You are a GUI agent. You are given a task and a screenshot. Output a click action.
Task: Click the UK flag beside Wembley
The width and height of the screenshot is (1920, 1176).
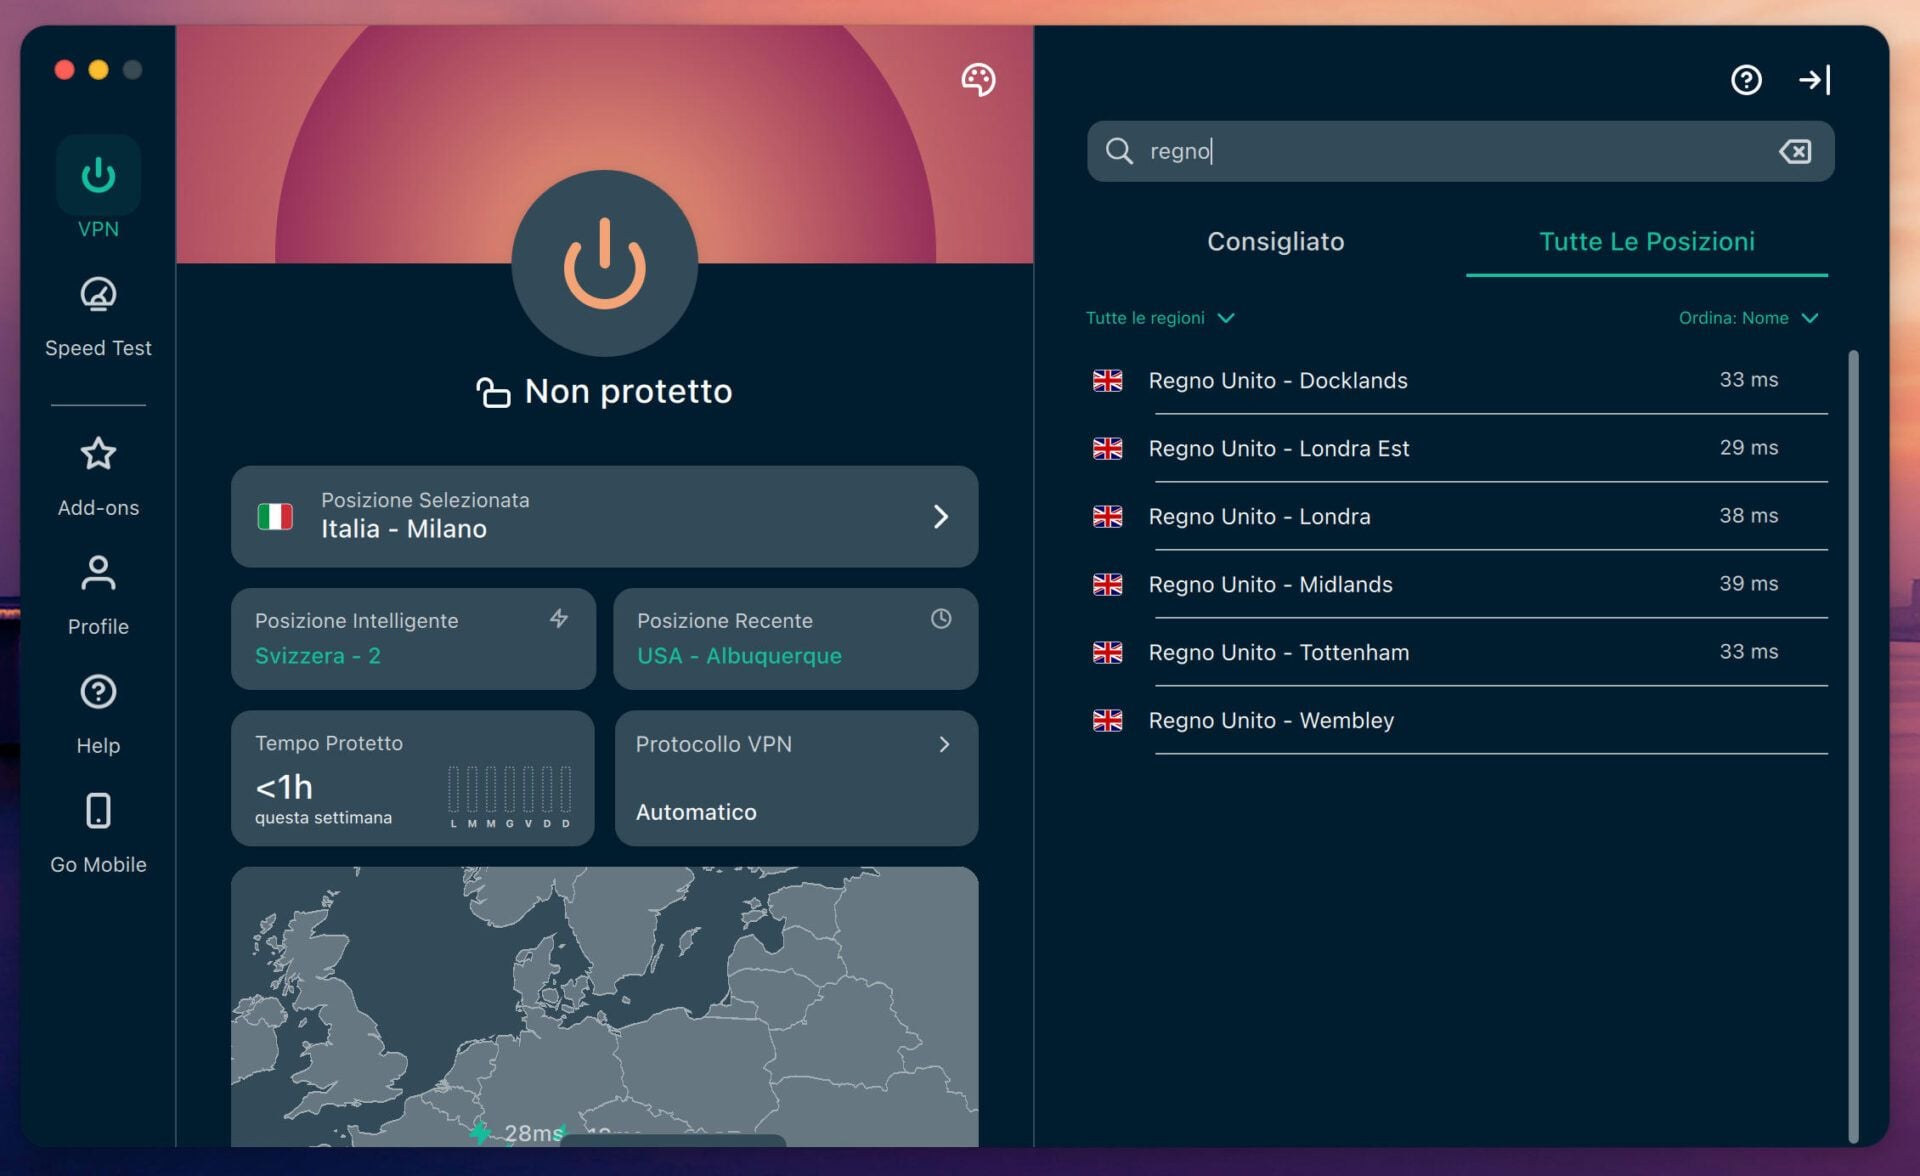click(1107, 720)
